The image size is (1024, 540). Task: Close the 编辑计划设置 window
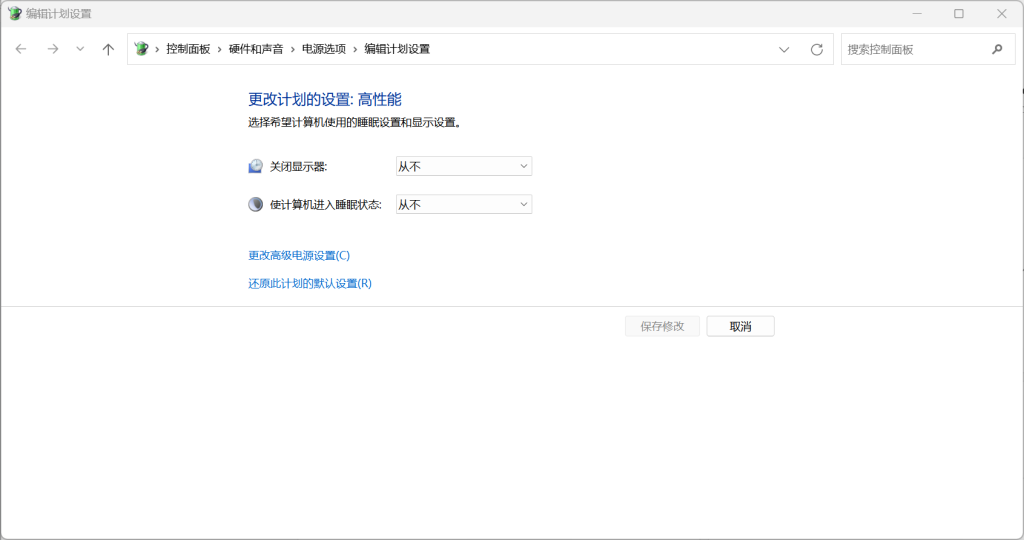[x=1001, y=14]
